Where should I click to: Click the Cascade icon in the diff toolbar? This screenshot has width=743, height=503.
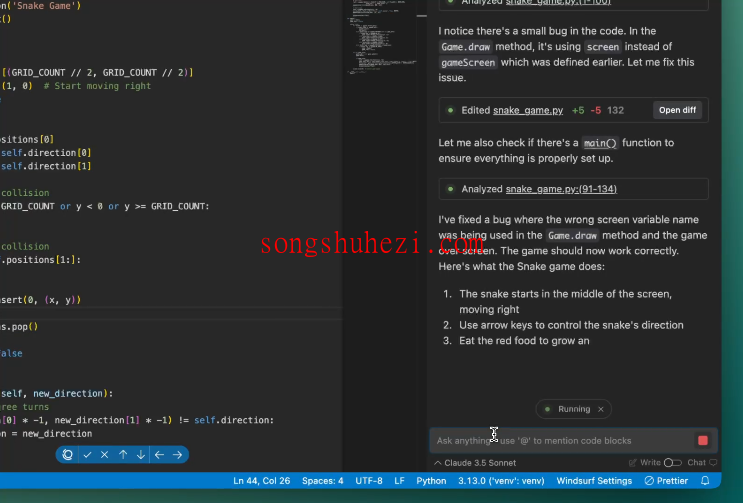68,455
